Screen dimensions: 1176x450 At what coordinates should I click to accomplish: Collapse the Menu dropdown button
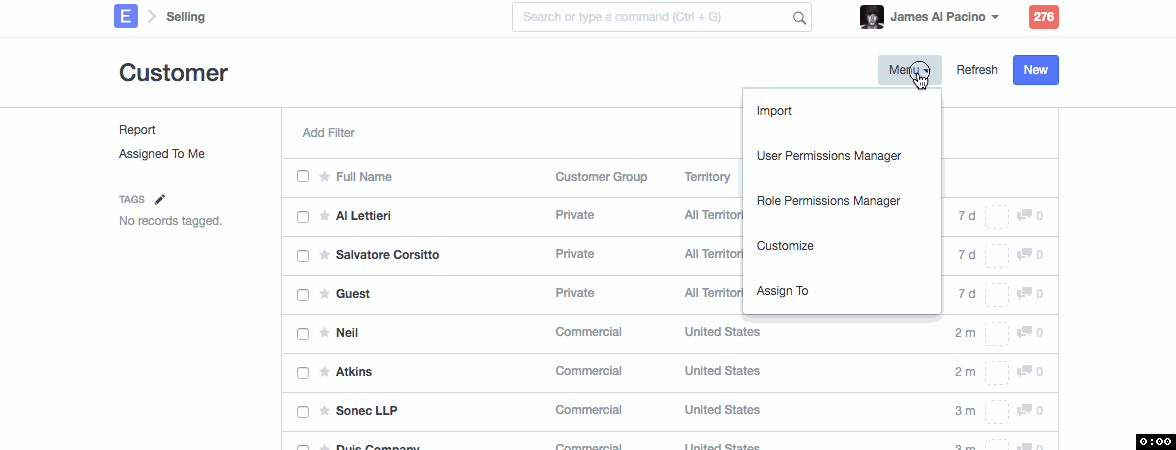[909, 70]
